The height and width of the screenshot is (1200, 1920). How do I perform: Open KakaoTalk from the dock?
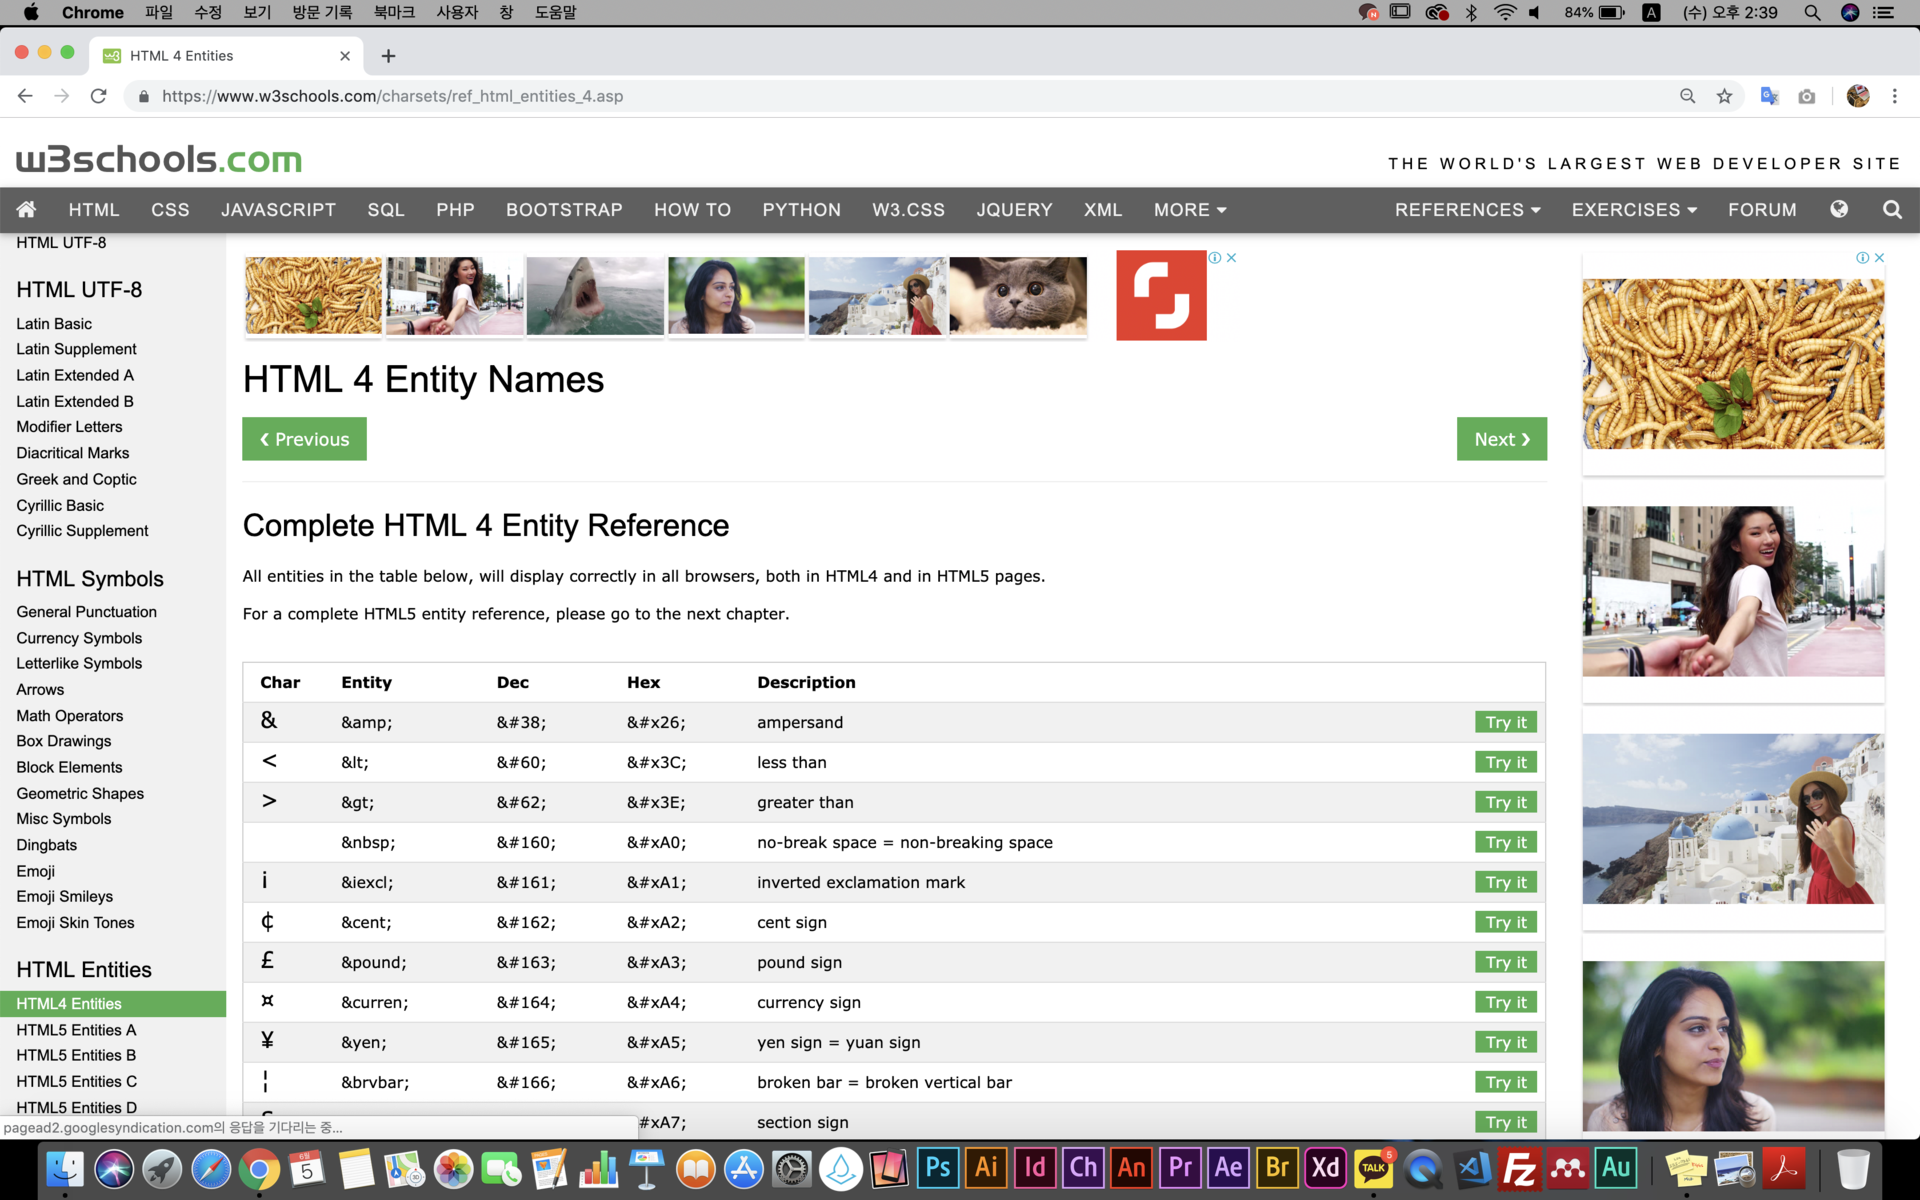pyautogui.click(x=1373, y=1167)
